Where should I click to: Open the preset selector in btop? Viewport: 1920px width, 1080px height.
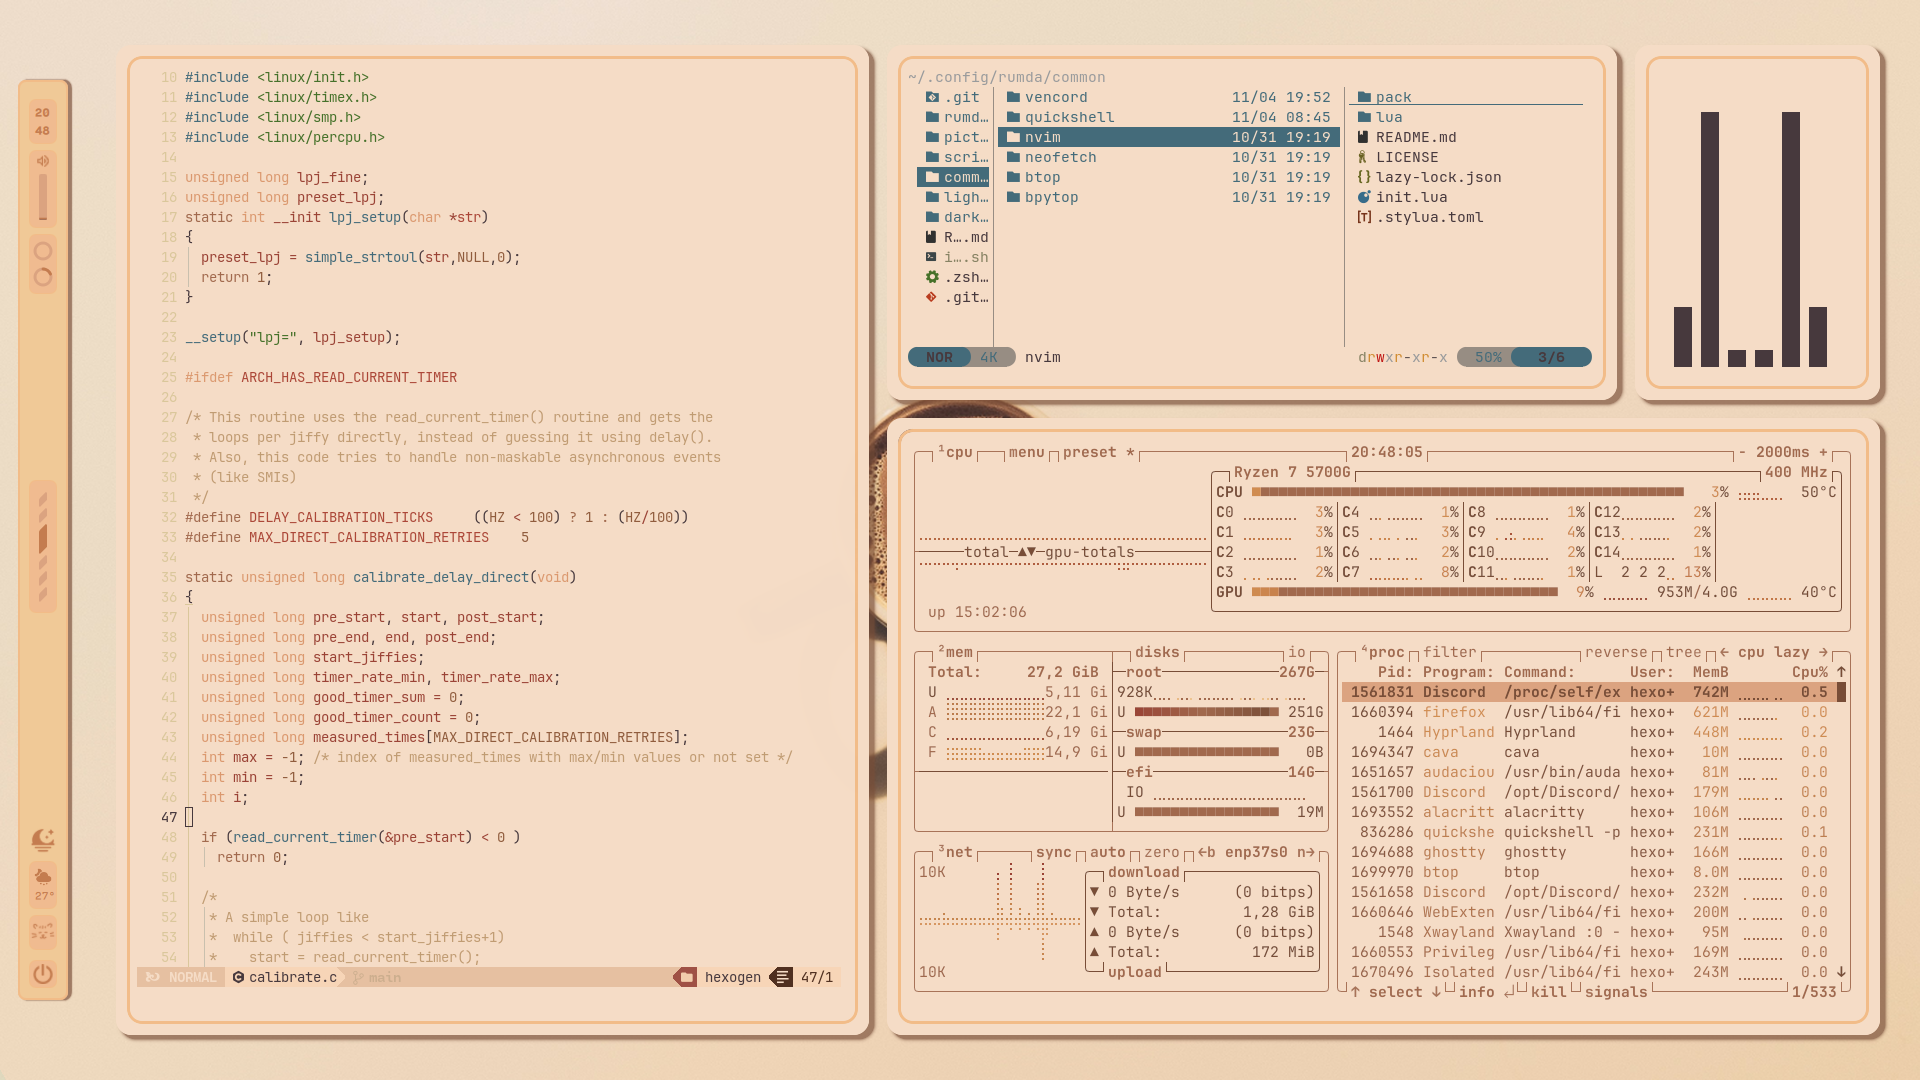[x=1089, y=452]
